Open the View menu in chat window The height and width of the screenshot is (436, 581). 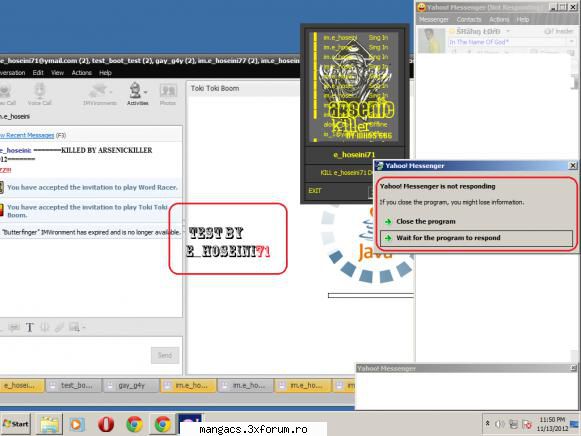57,73
